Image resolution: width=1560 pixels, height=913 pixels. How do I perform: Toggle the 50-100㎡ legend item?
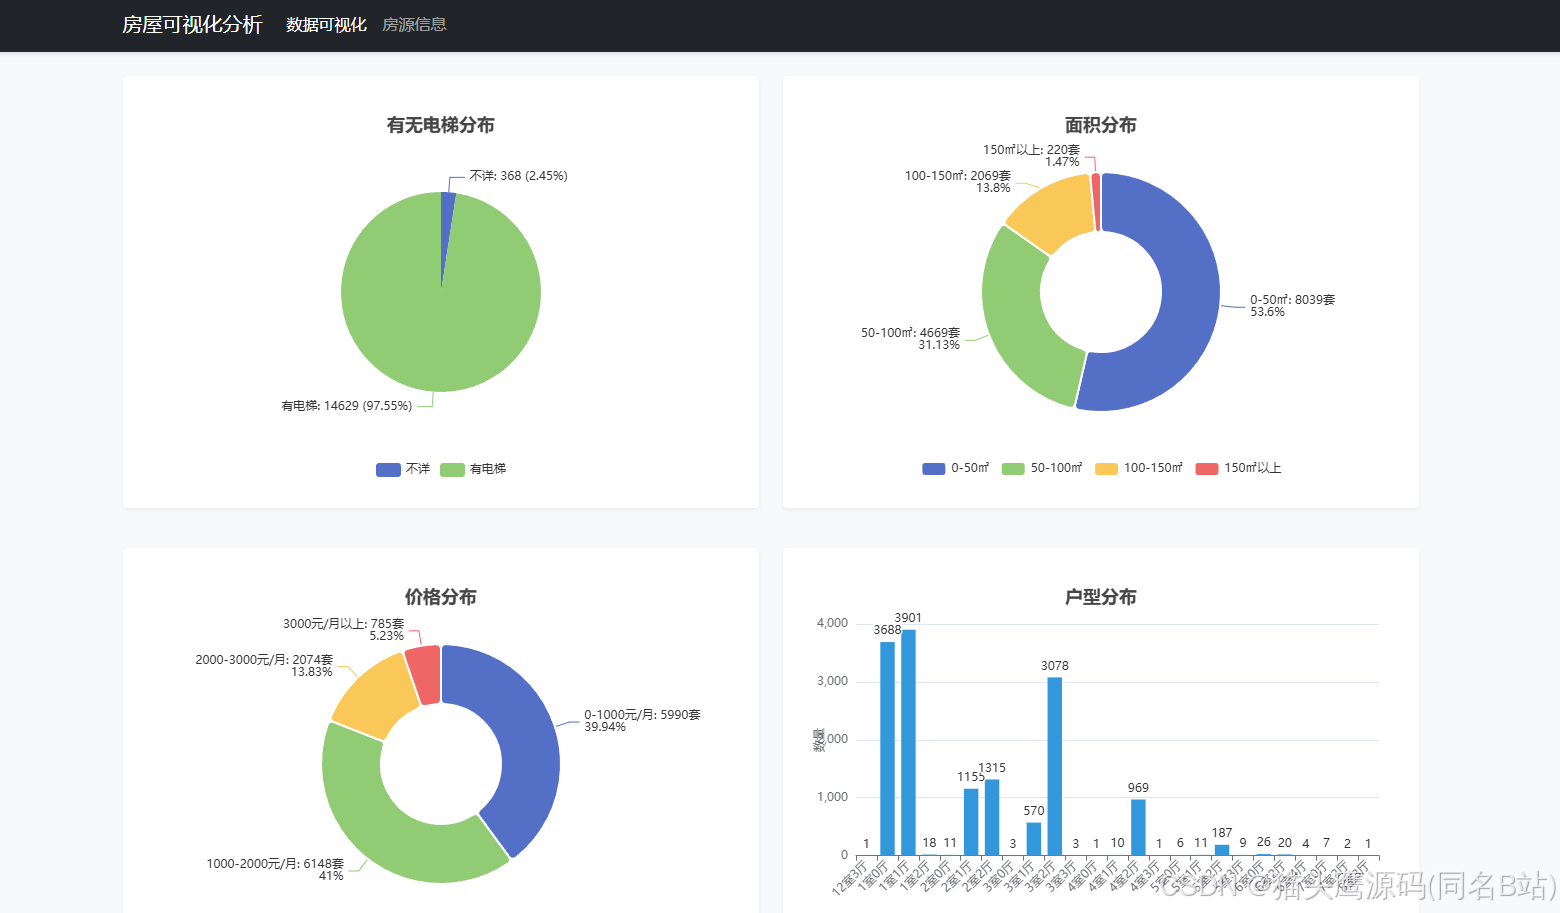click(x=1042, y=468)
